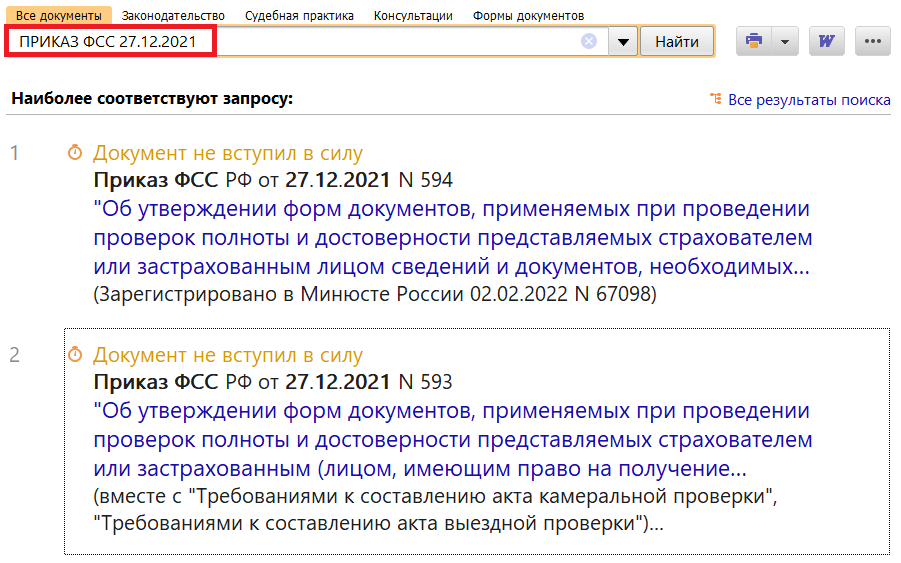Click 'Наиболее соответствуют запросу:' heading
The width and height of the screenshot is (901, 563).
pos(152,99)
